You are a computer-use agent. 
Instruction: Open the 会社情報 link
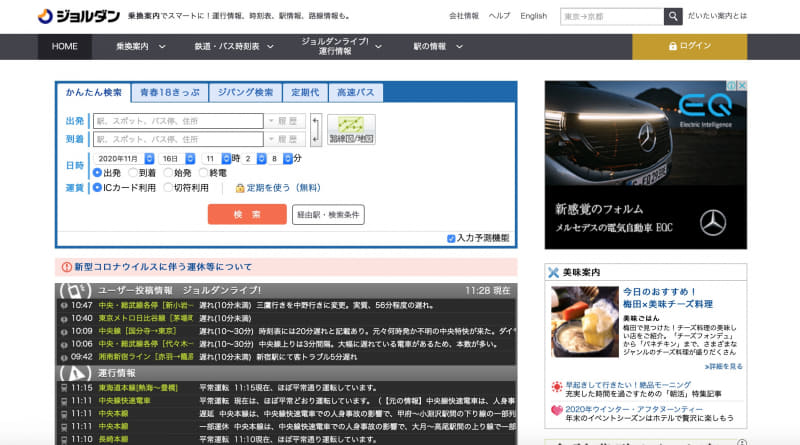click(464, 16)
